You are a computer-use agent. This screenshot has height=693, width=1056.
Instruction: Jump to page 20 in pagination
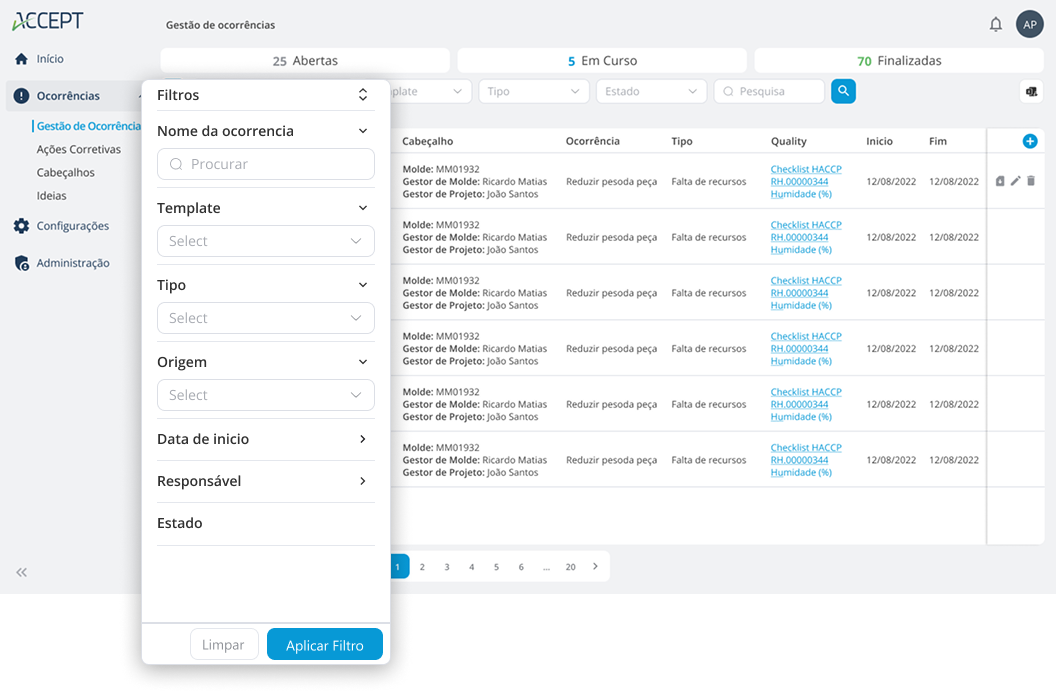570,567
